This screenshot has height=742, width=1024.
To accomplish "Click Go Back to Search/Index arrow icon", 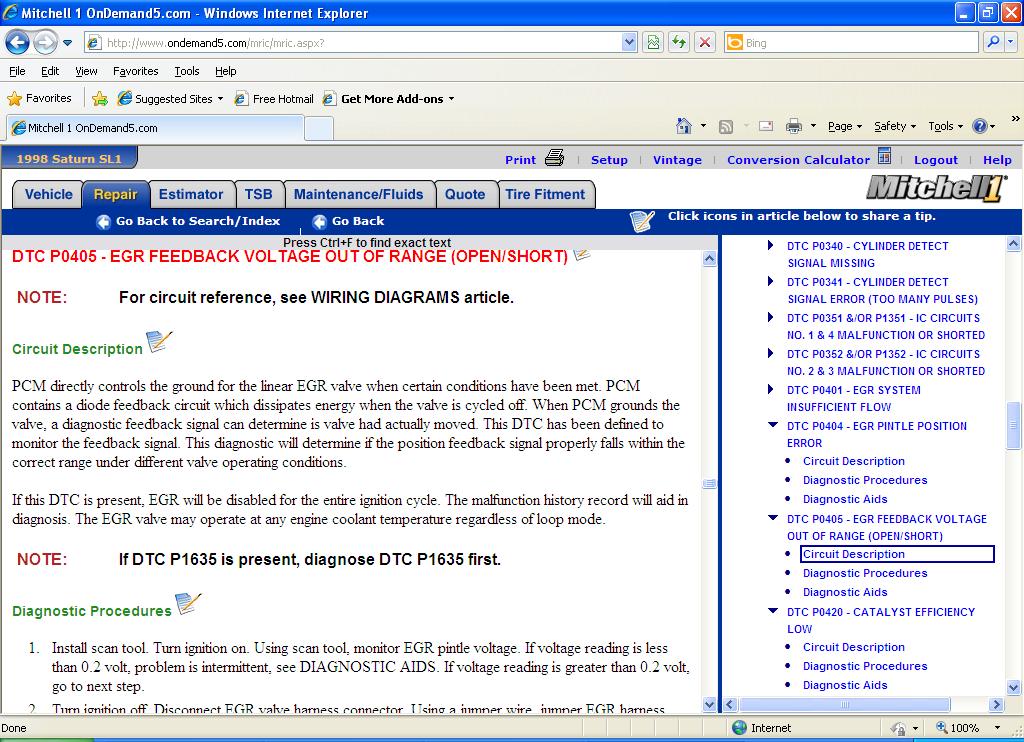I will point(103,221).
